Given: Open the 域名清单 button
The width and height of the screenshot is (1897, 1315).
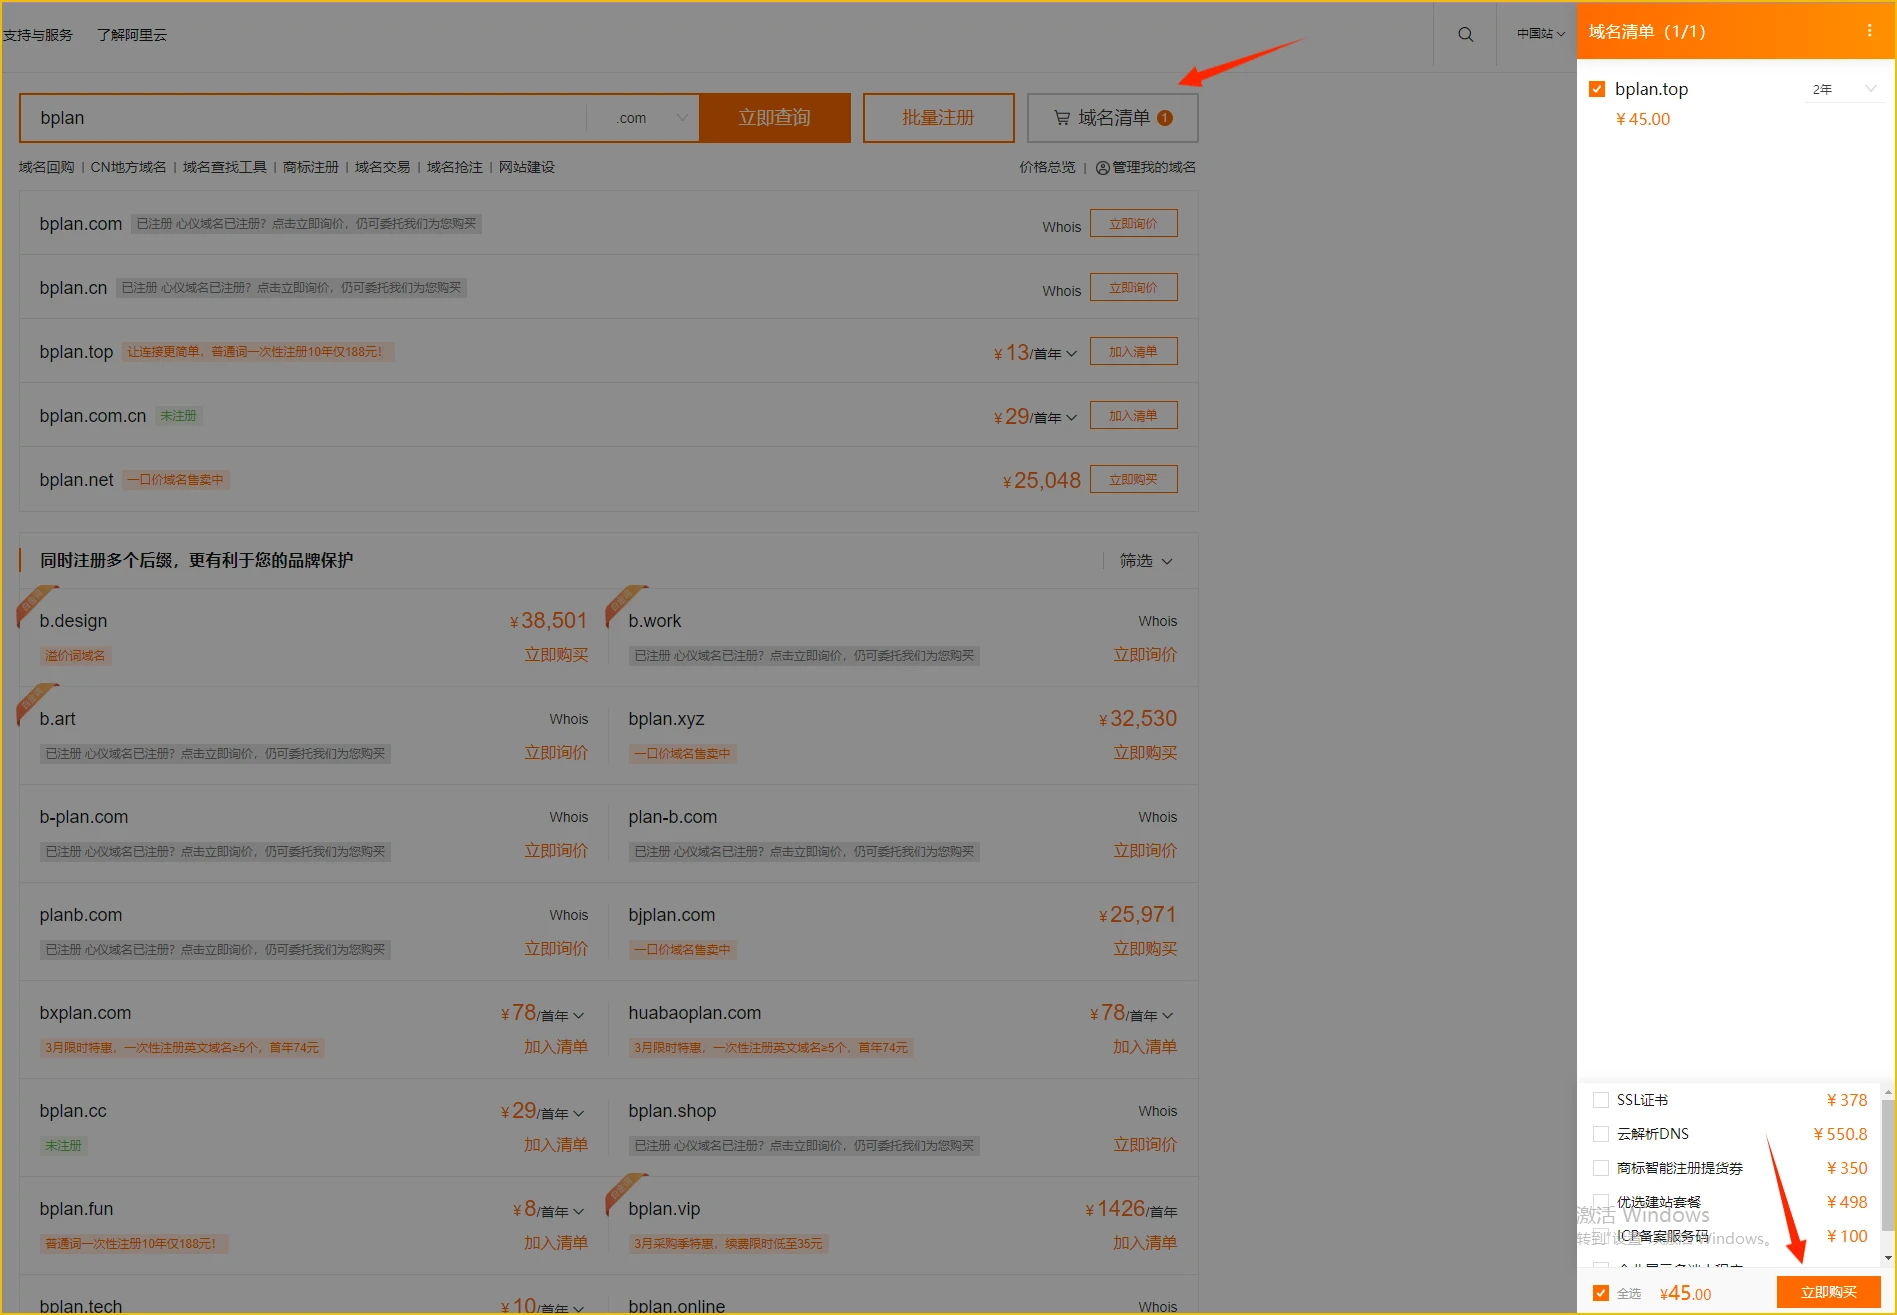Looking at the screenshot, I should point(1112,118).
